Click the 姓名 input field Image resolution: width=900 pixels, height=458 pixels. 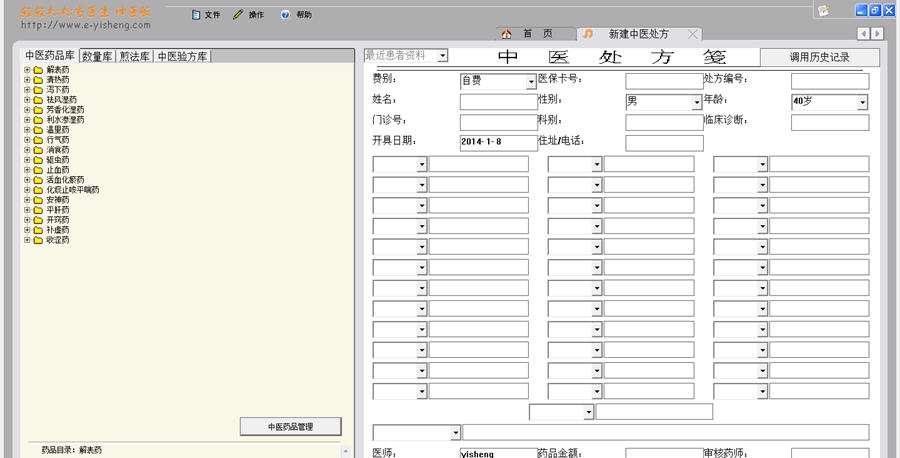pyautogui.click(x=499, y=102)
